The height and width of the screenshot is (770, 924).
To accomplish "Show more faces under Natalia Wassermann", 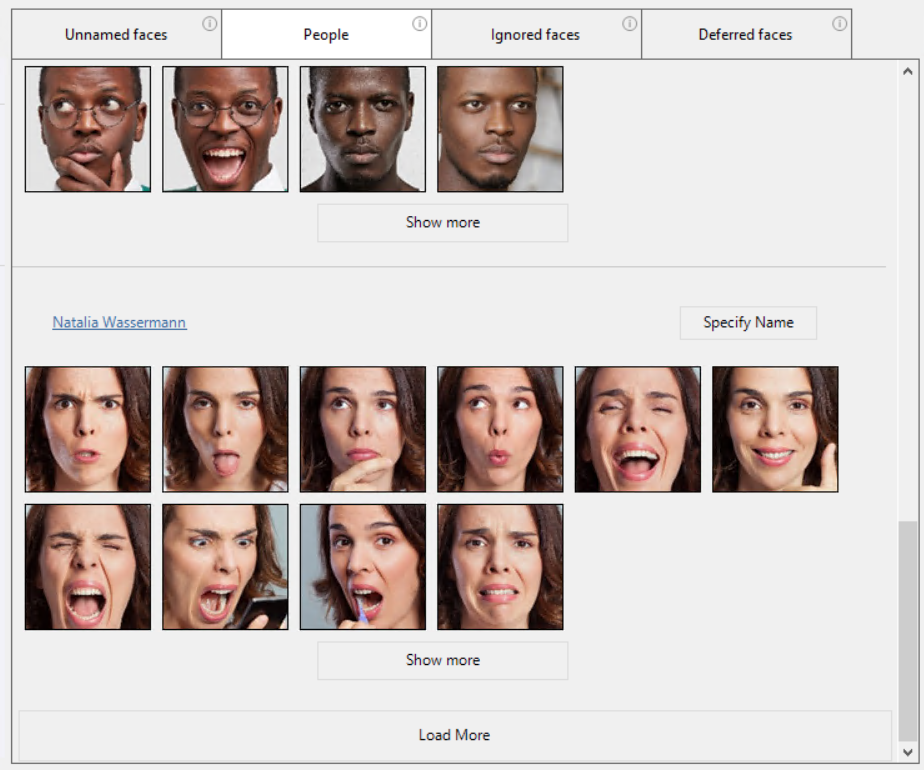I will click(x=442, y=661).
